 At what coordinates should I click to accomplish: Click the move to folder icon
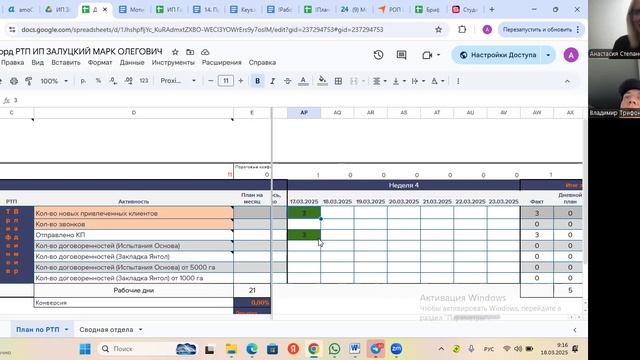coord(190,52)
